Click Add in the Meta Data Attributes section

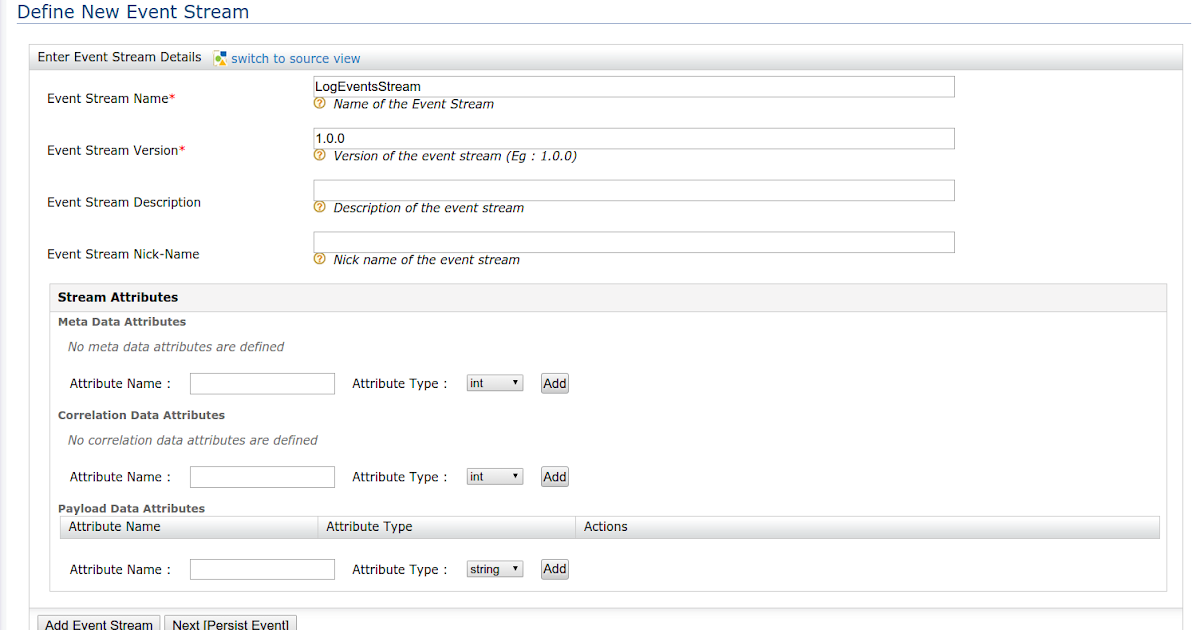554,382
